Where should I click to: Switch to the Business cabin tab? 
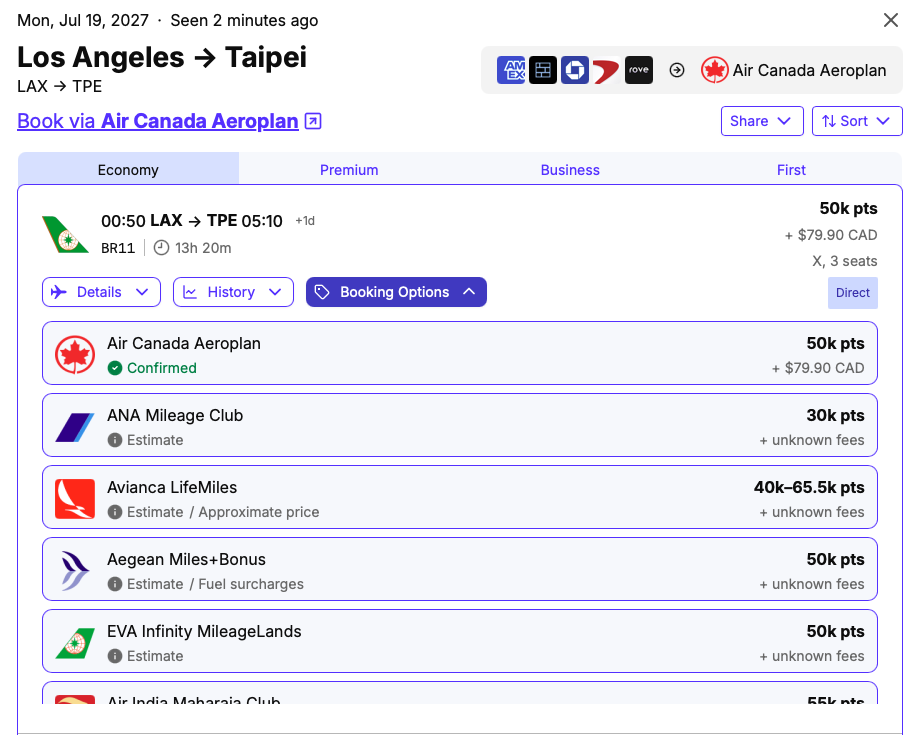point(570,170)
